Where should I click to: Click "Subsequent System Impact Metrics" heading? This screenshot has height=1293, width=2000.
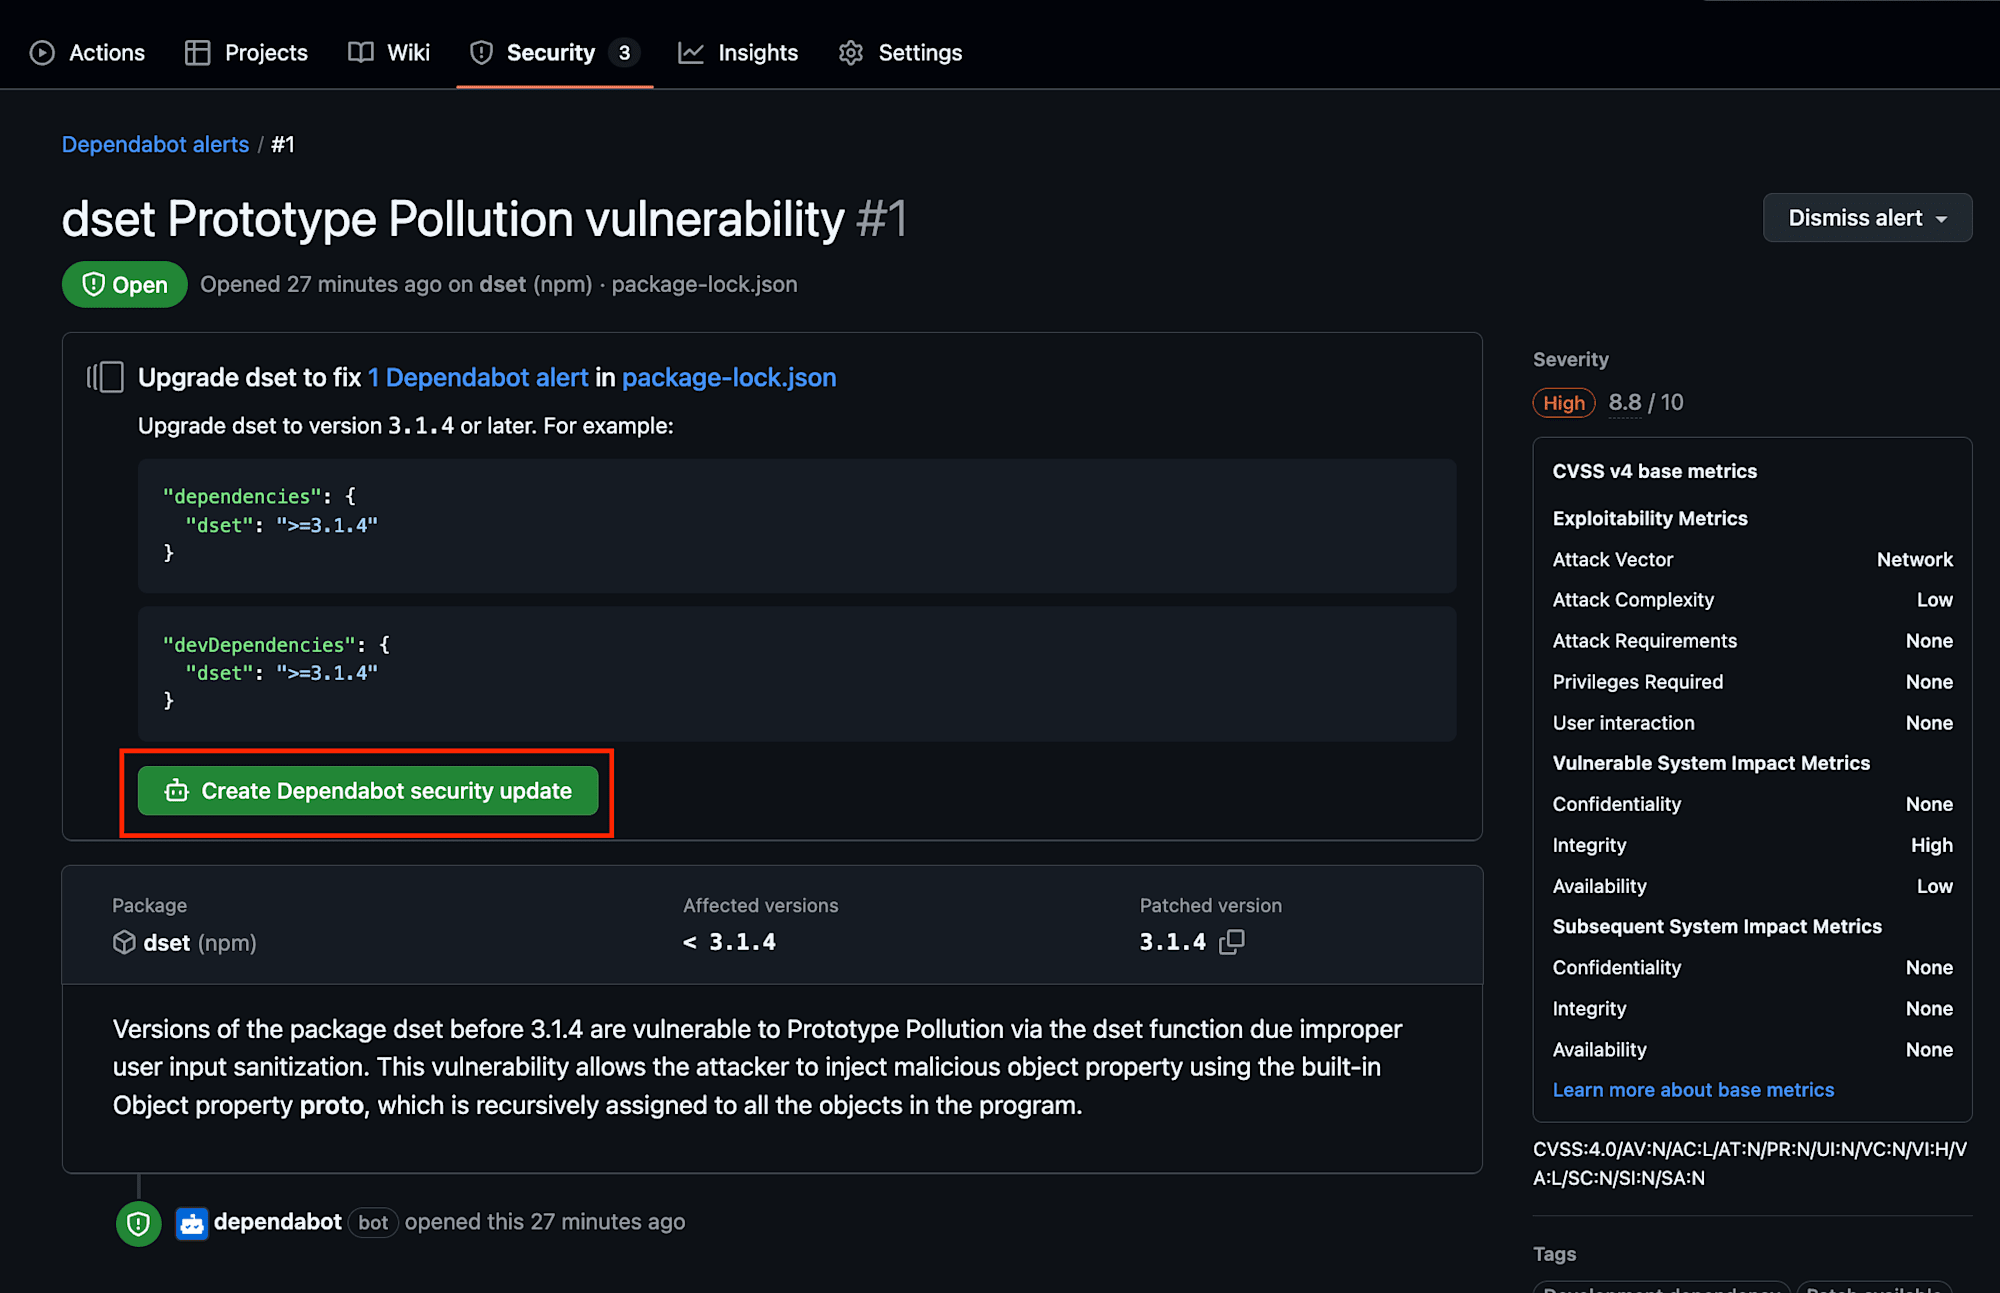pos(1717,927)
